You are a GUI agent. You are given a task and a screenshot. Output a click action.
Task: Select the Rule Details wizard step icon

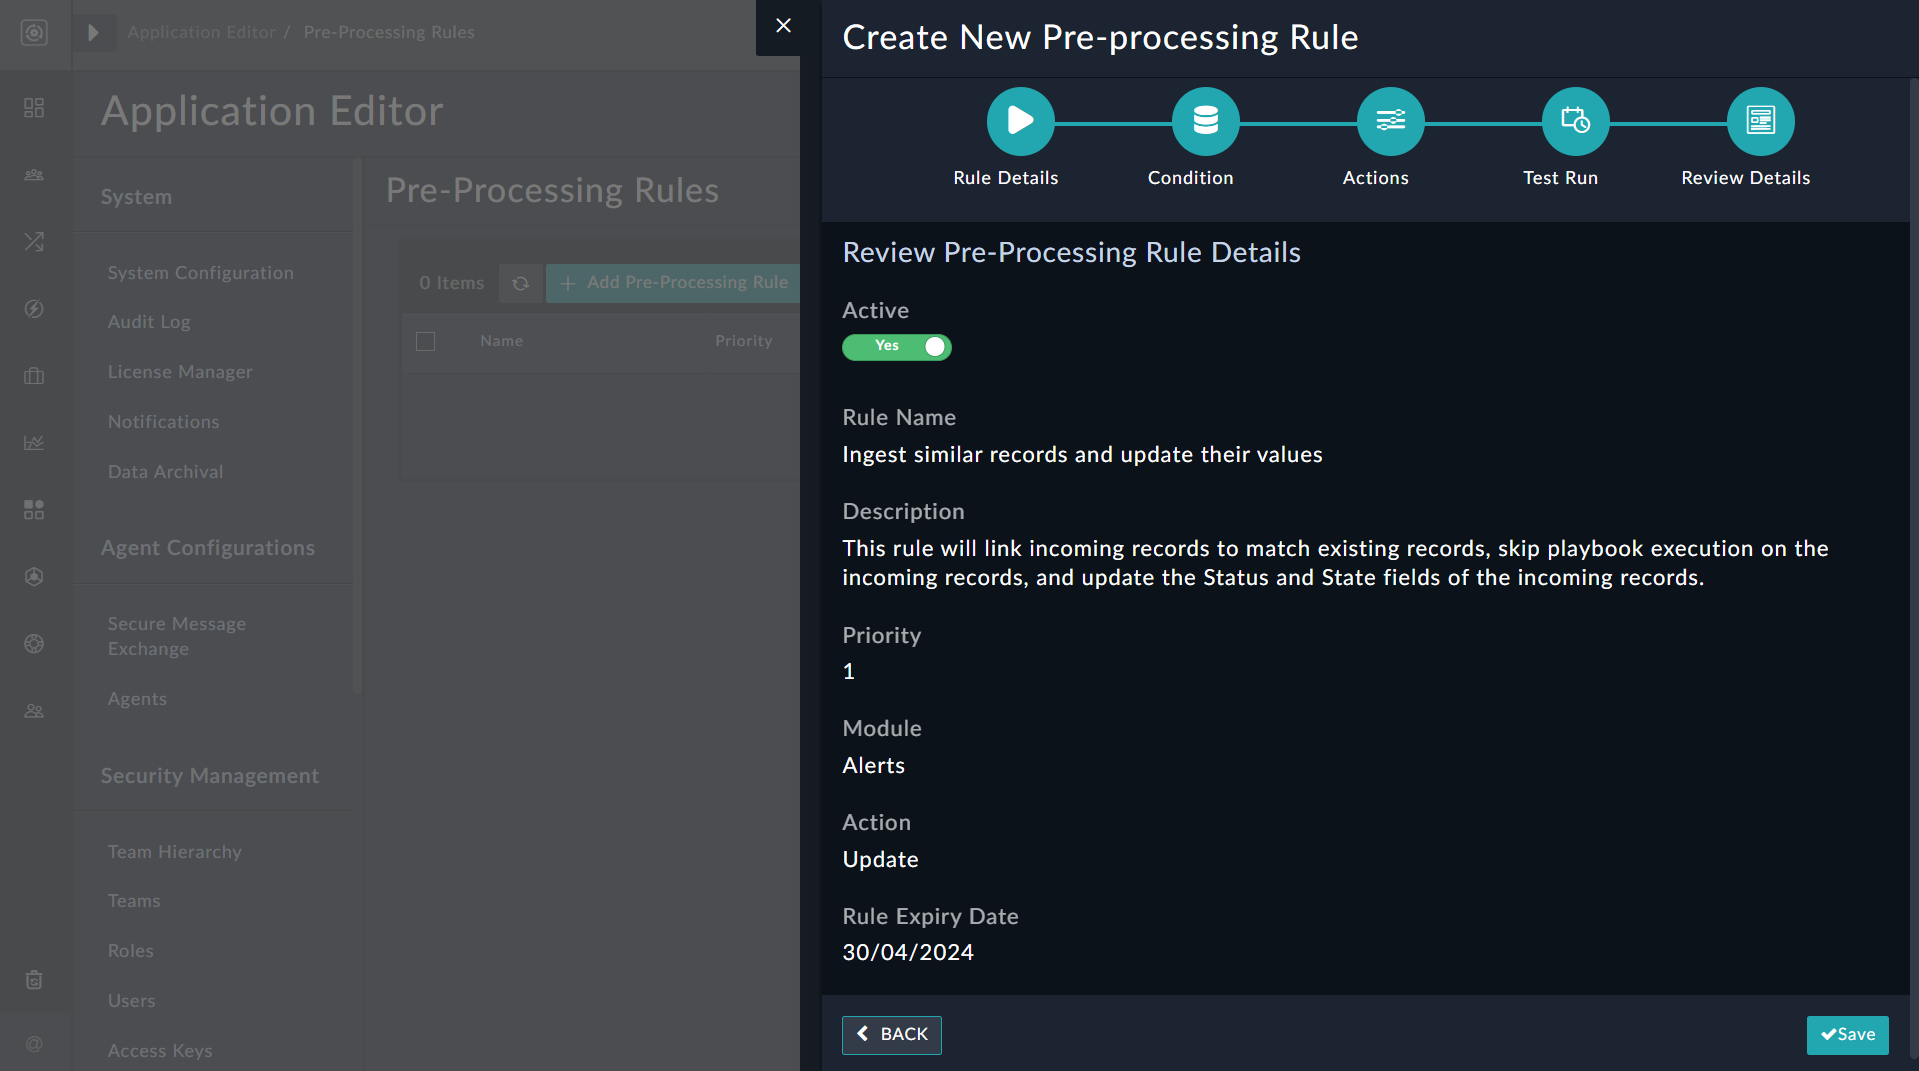coord(1019,121)
